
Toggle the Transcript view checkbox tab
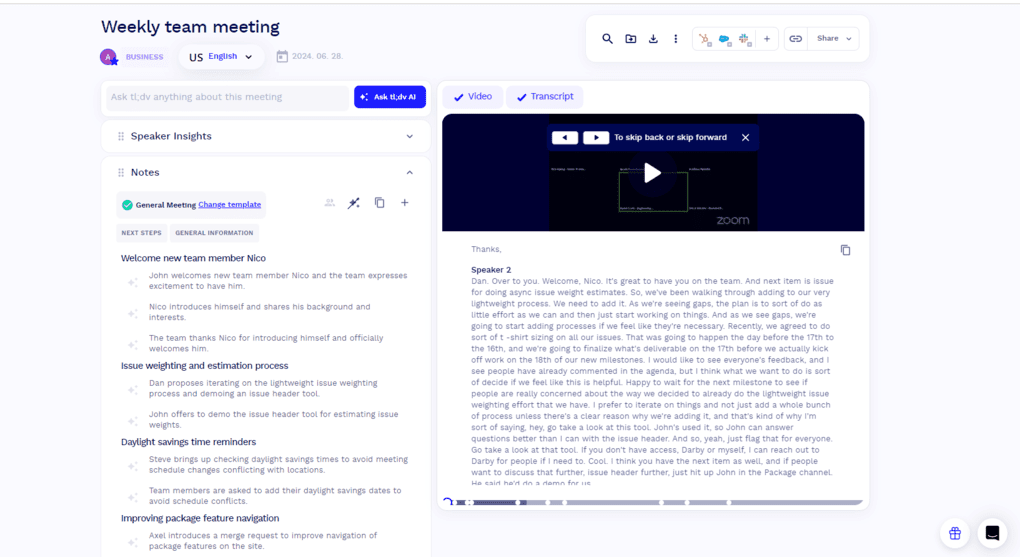545,96
